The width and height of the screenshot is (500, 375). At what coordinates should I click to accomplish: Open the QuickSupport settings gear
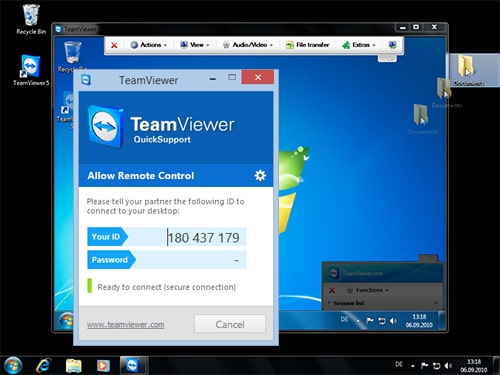pyautogui.click(x=260, y=175)
